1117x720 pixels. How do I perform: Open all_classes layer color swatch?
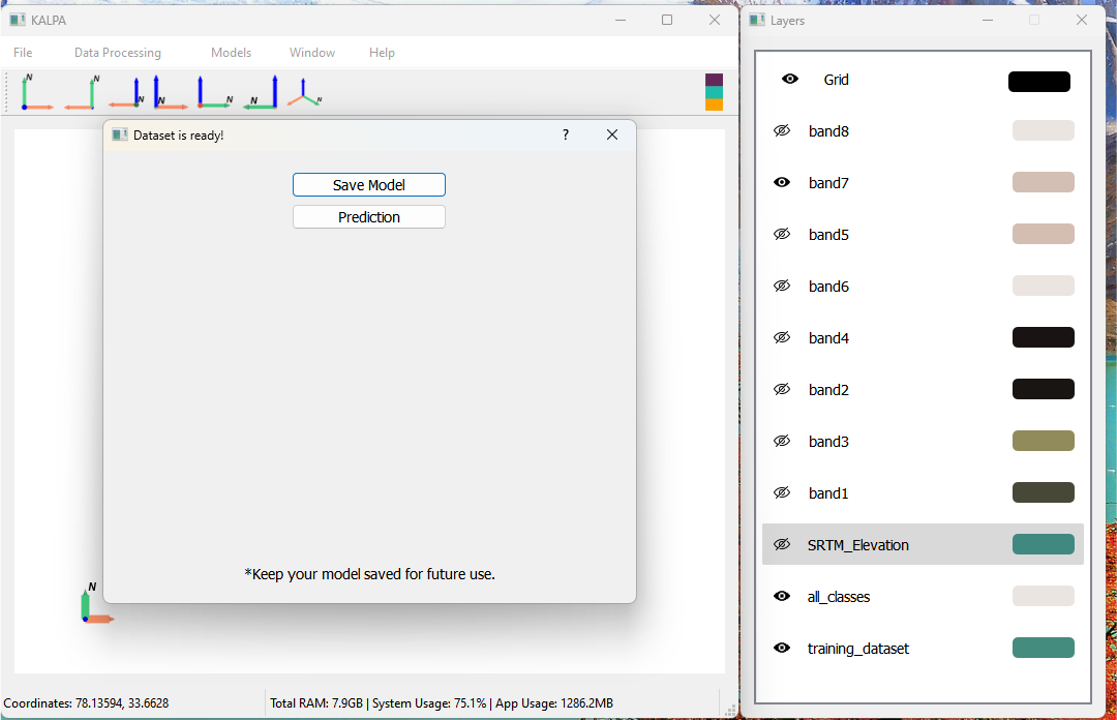point(1043,596)
